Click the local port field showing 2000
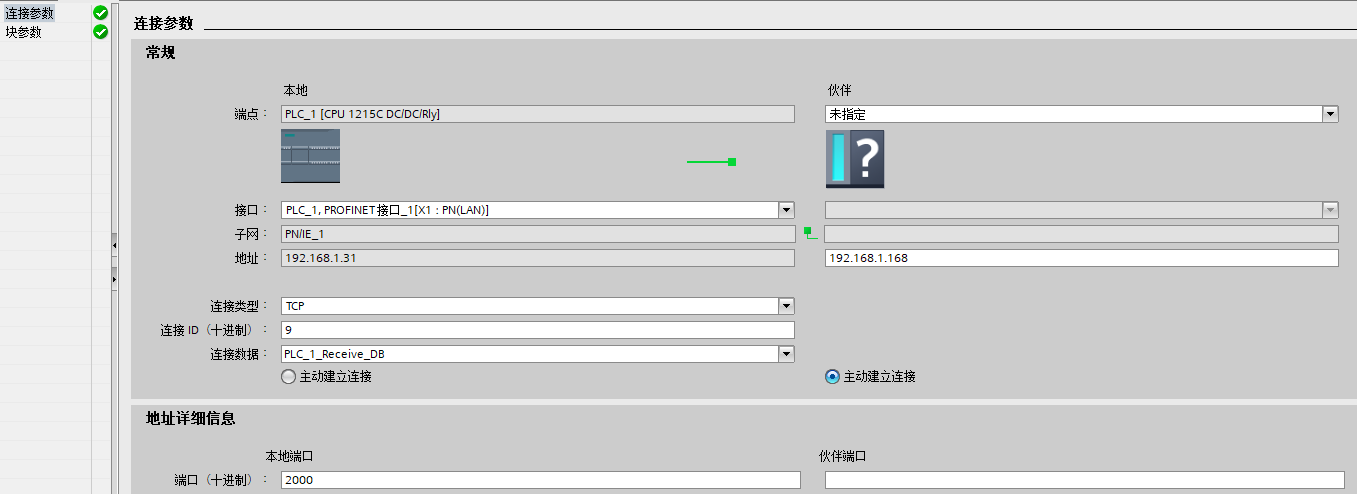Viewport: 1357px width, 494px height. (x=541, y=480)
